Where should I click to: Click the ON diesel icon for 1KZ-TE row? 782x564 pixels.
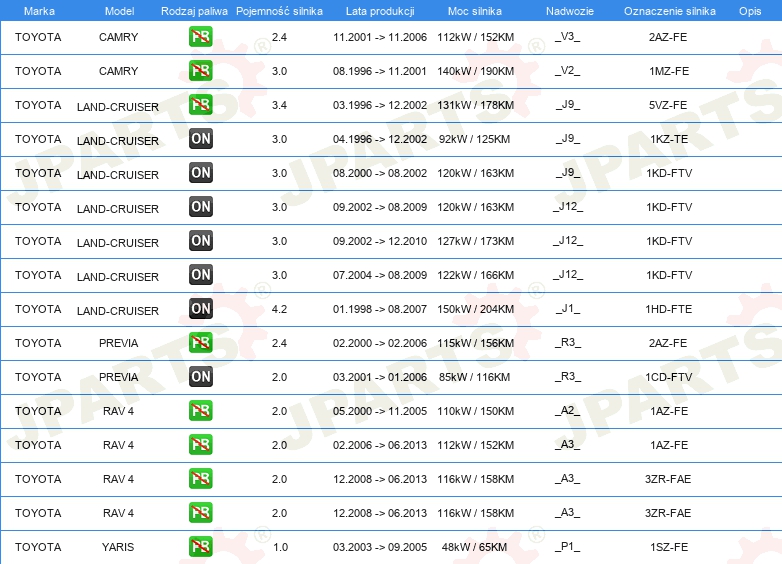click(x=200, y=139)
